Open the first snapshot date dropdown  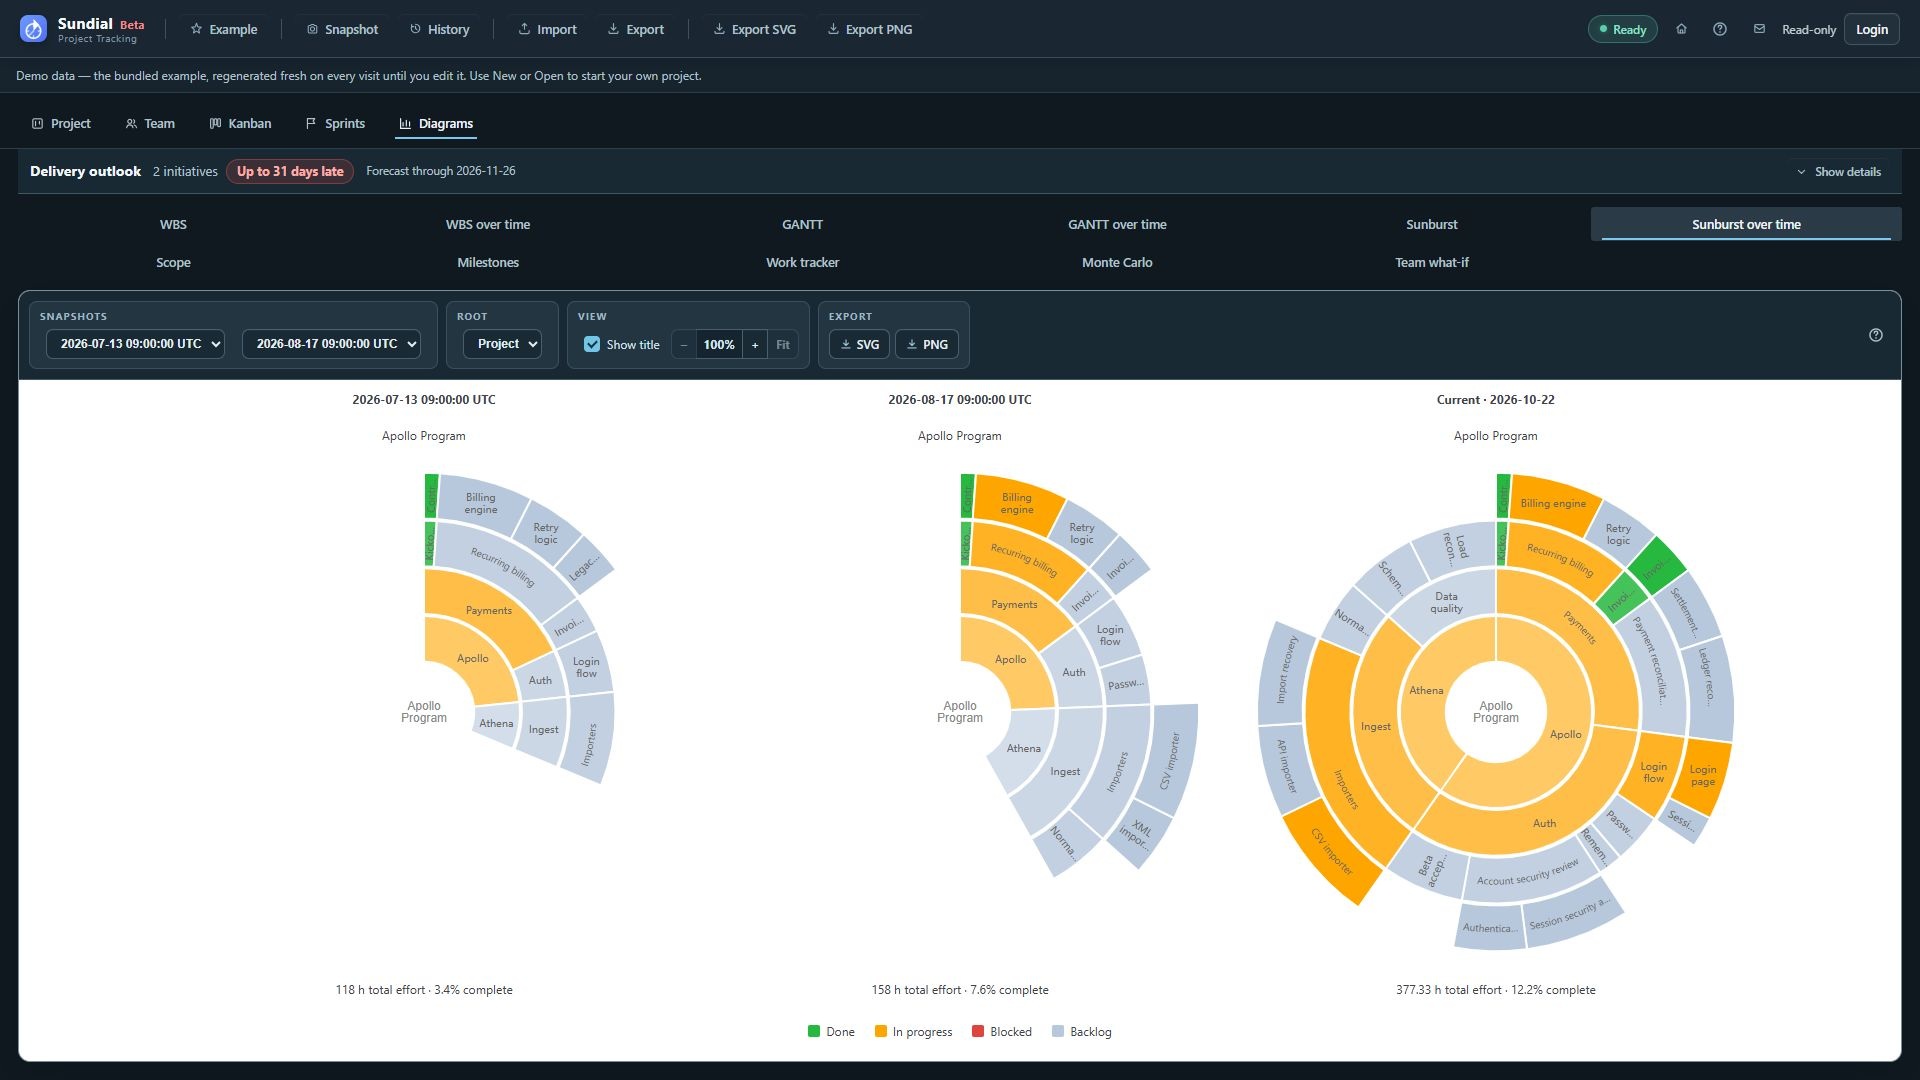pos(135,344)
